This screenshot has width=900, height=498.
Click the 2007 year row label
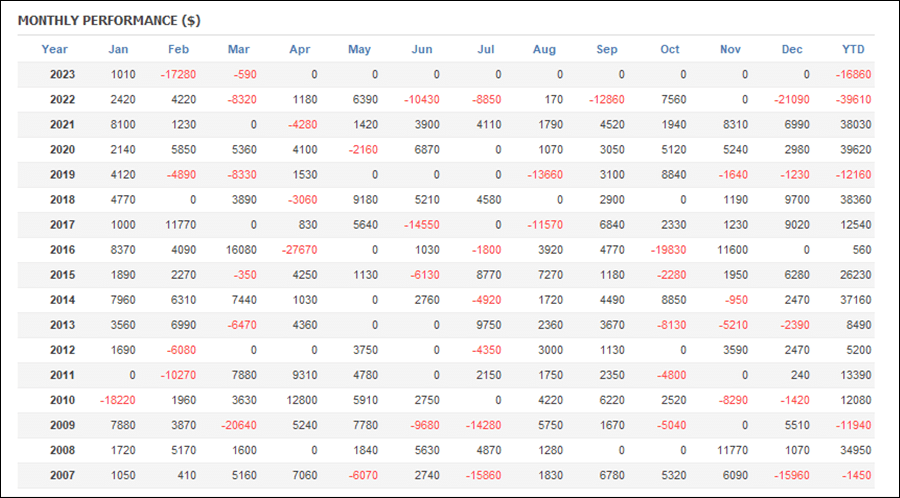tap(62, 476)
